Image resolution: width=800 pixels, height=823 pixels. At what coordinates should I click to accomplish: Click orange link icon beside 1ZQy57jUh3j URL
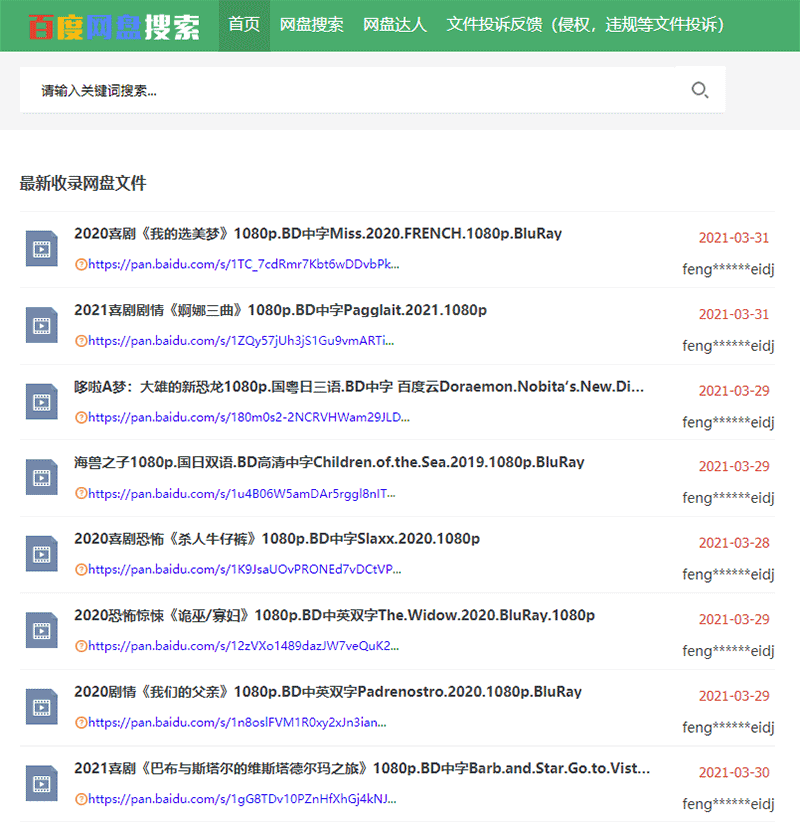coord(81,341)
